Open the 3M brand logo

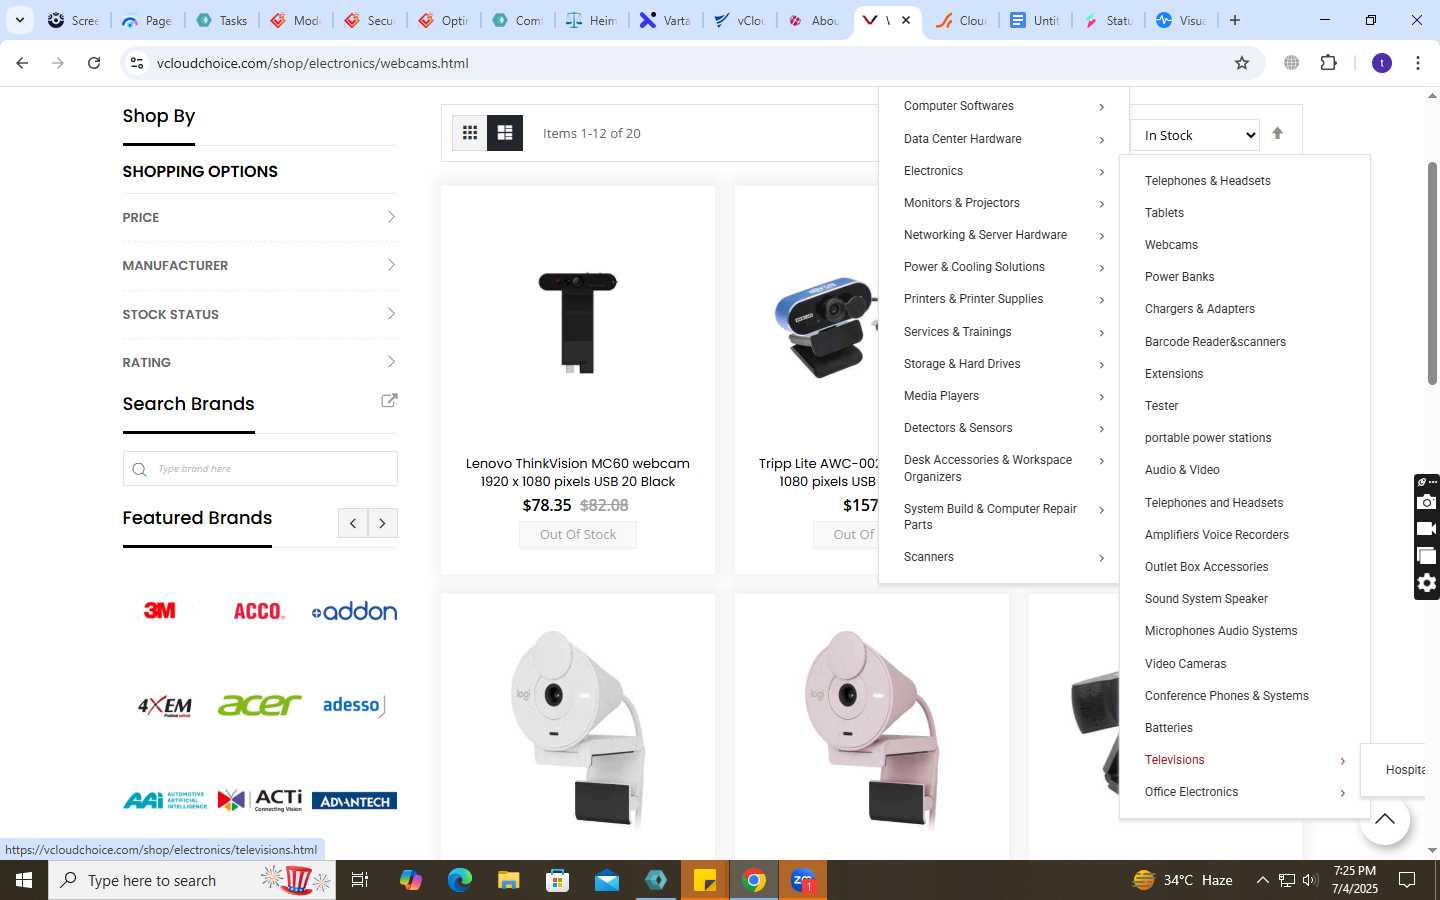coord(160,610)
